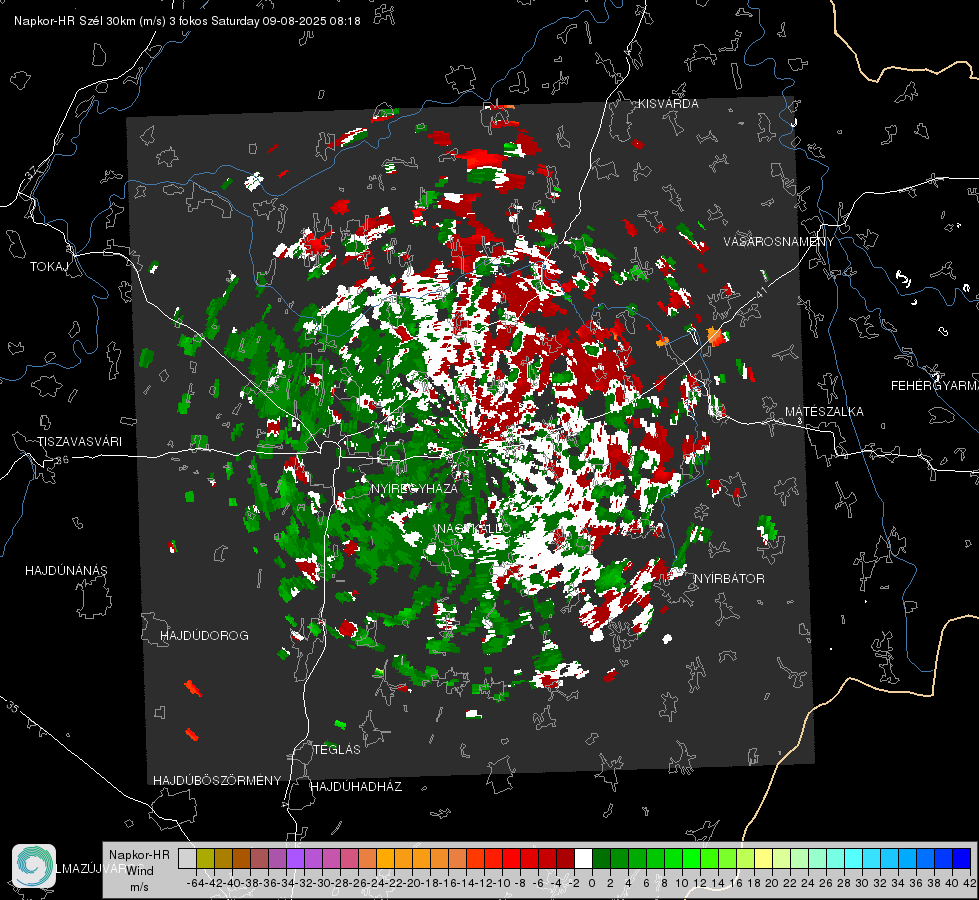This screenshot has height=900, width=979.
Task: Click the FEHÉRGYARMAT label at the right edge
Action: 935,386
